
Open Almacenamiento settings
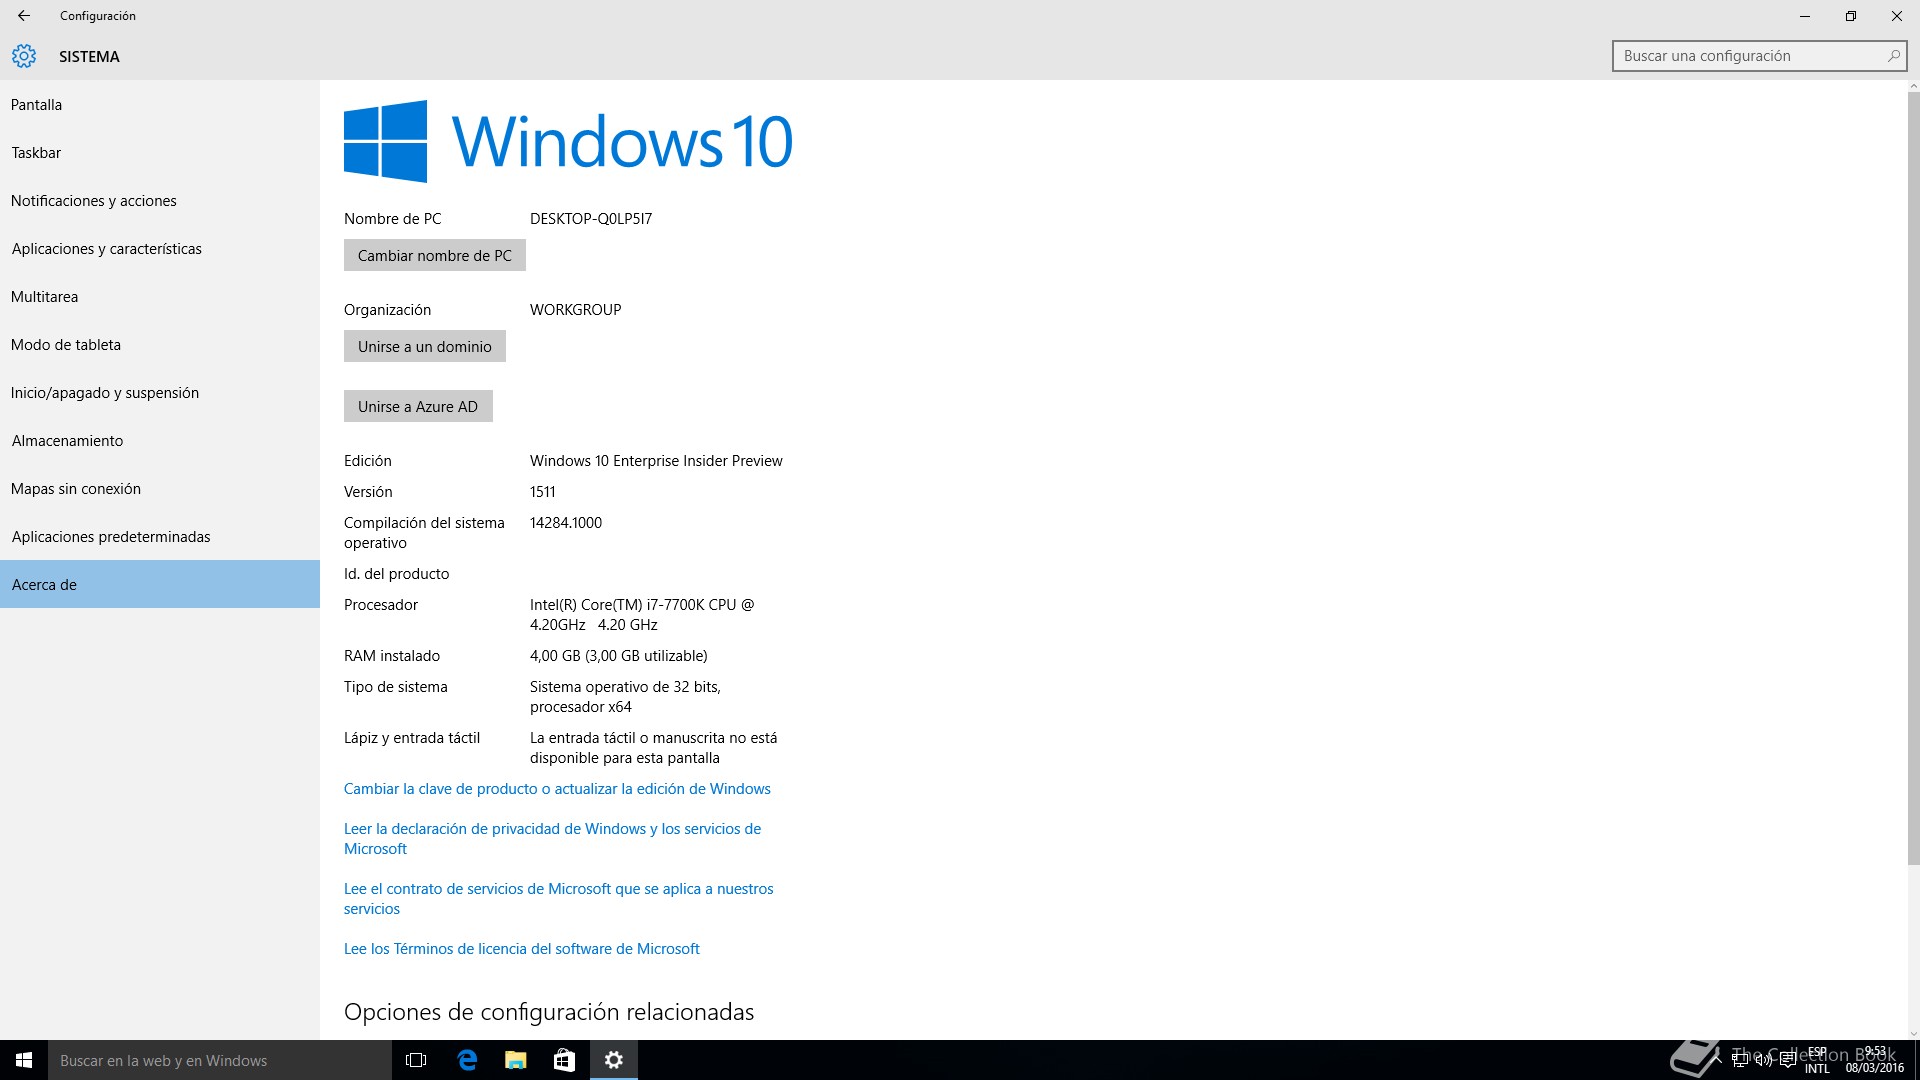click(x=160, y=441)
